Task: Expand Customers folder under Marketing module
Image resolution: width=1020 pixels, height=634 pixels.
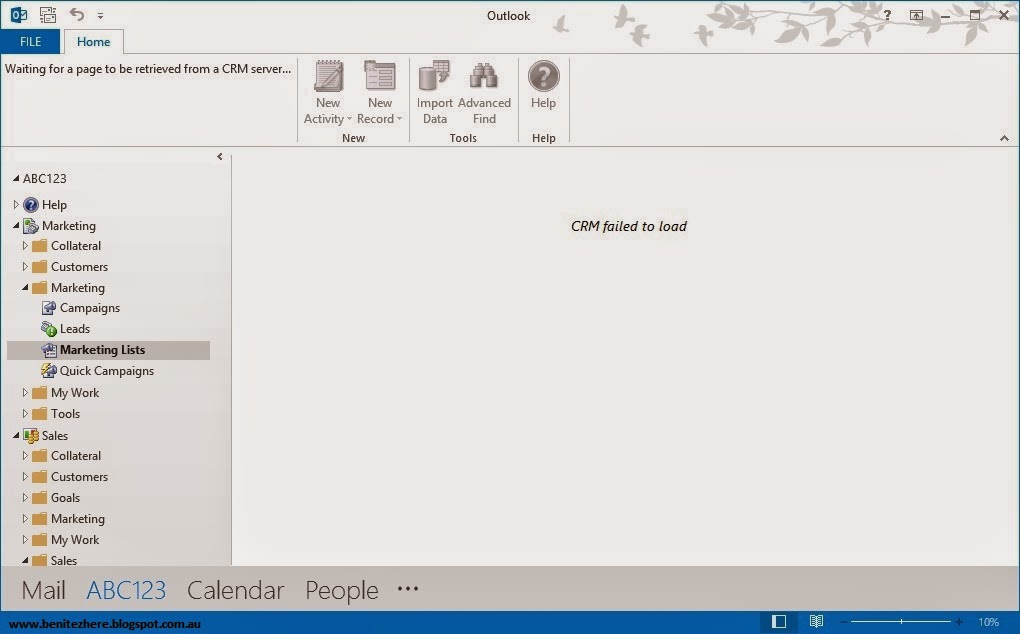Action: (x=25, y=267)
